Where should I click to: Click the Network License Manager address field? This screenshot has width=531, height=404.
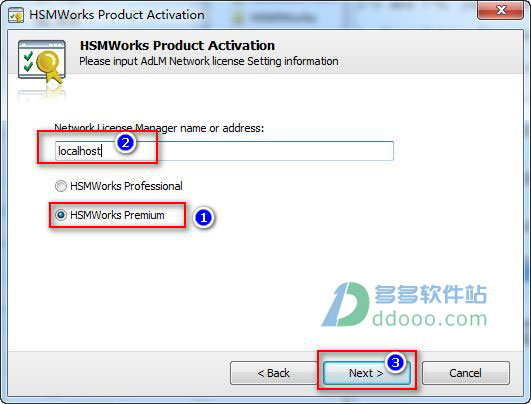[224, 151]
